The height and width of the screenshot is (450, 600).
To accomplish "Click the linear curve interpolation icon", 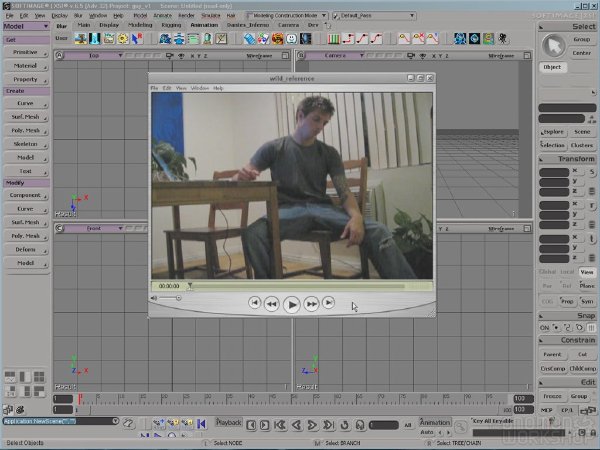I will point(362,39).
